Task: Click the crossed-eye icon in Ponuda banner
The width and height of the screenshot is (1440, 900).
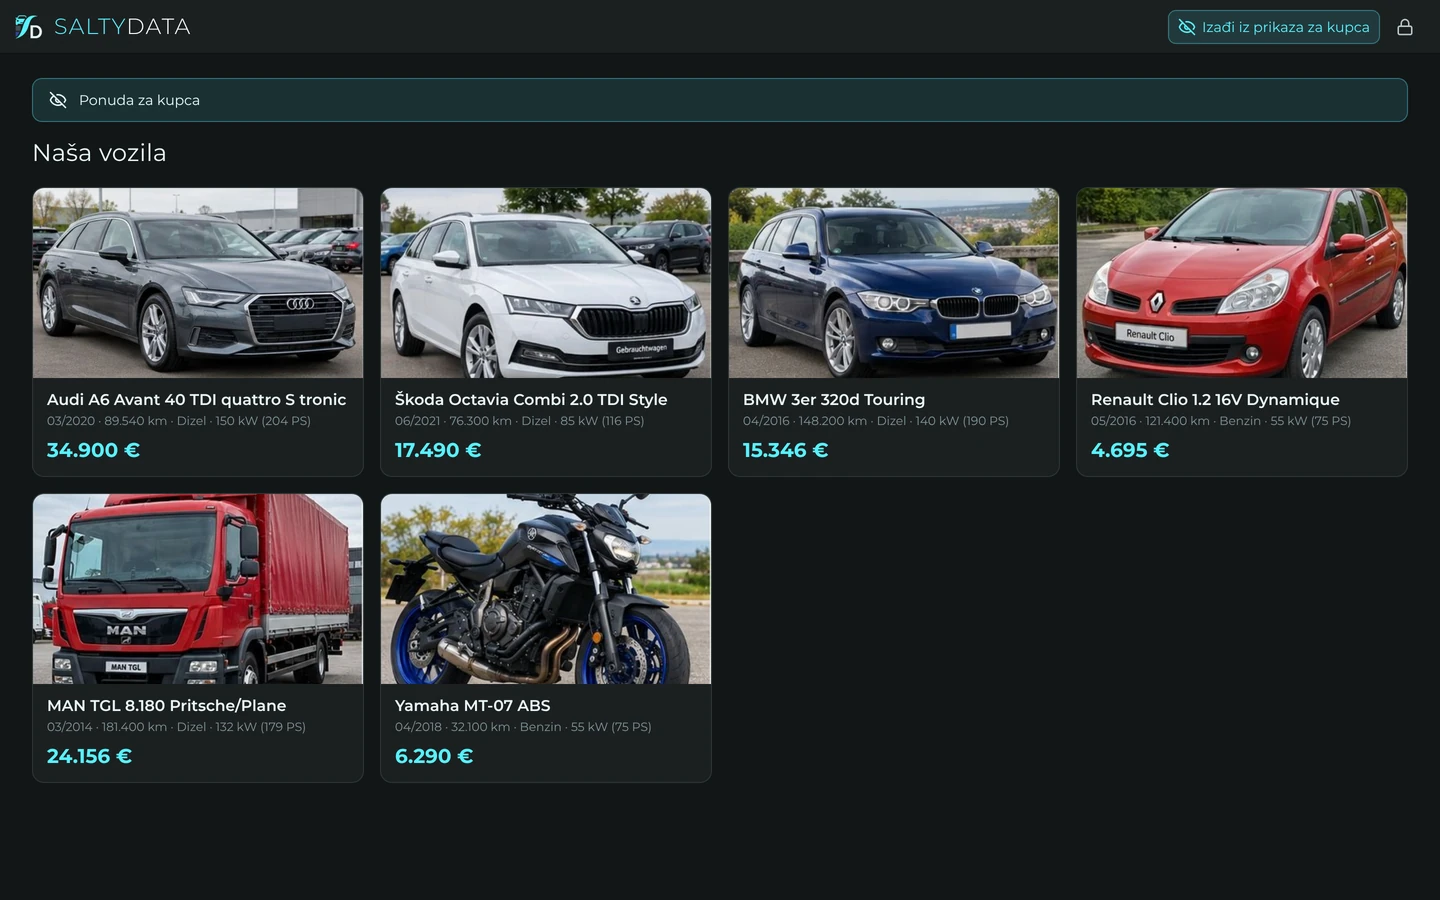Action: (58, 100)
